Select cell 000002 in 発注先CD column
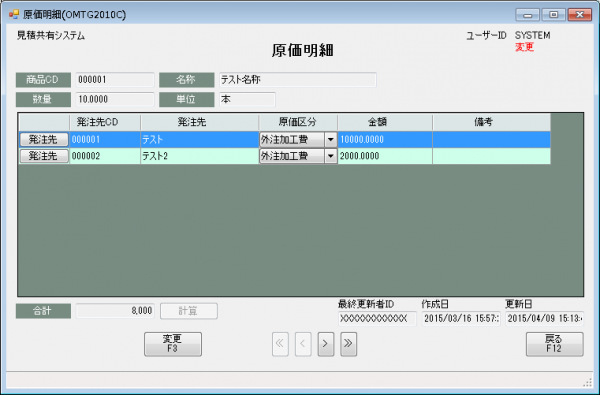Image resolution: width=600 pixels, height=395 pixels. click(x=105, y=156)
